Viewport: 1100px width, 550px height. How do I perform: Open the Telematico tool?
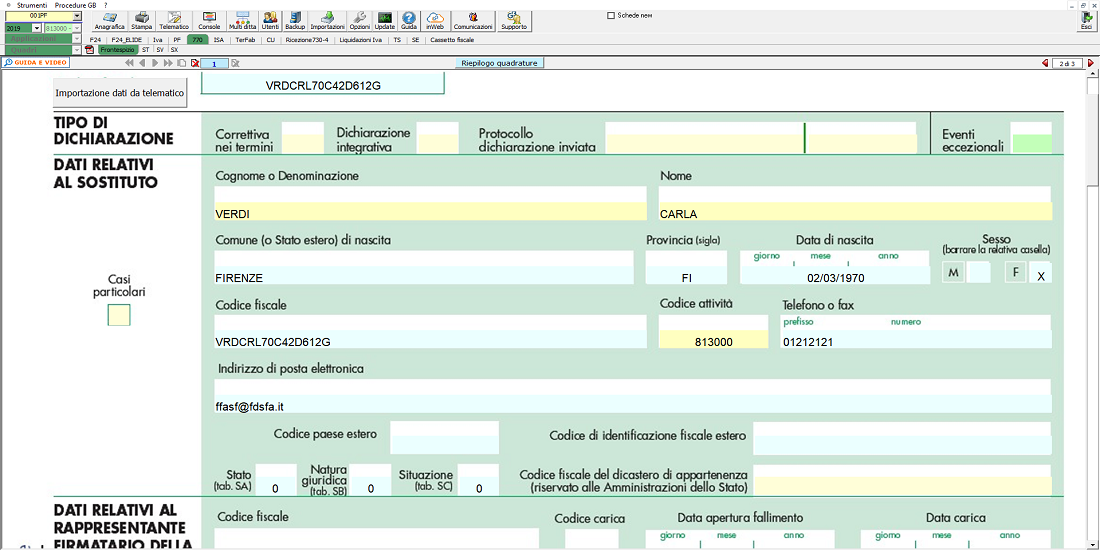(174, 20)
